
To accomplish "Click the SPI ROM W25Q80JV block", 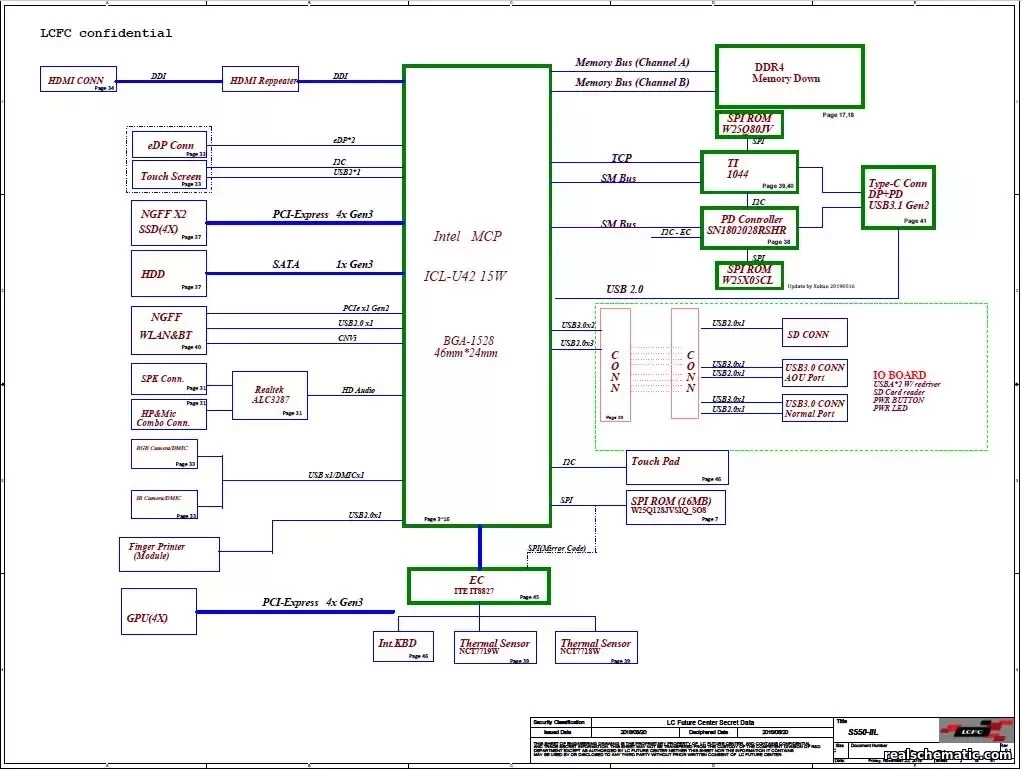I will (749, 124).
